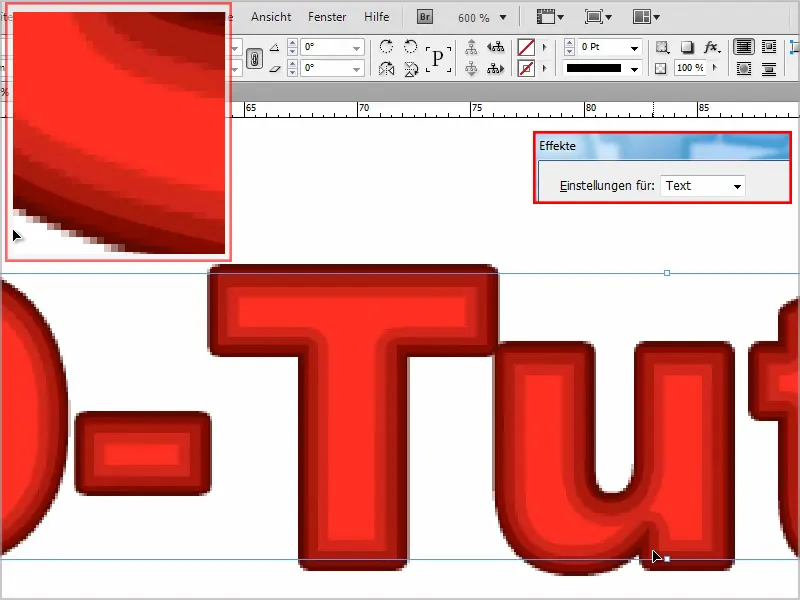The height and width of the screenshot is (600, 800).
Task: Click the bottom text frame selection handle
Action: tap(667, 559)
